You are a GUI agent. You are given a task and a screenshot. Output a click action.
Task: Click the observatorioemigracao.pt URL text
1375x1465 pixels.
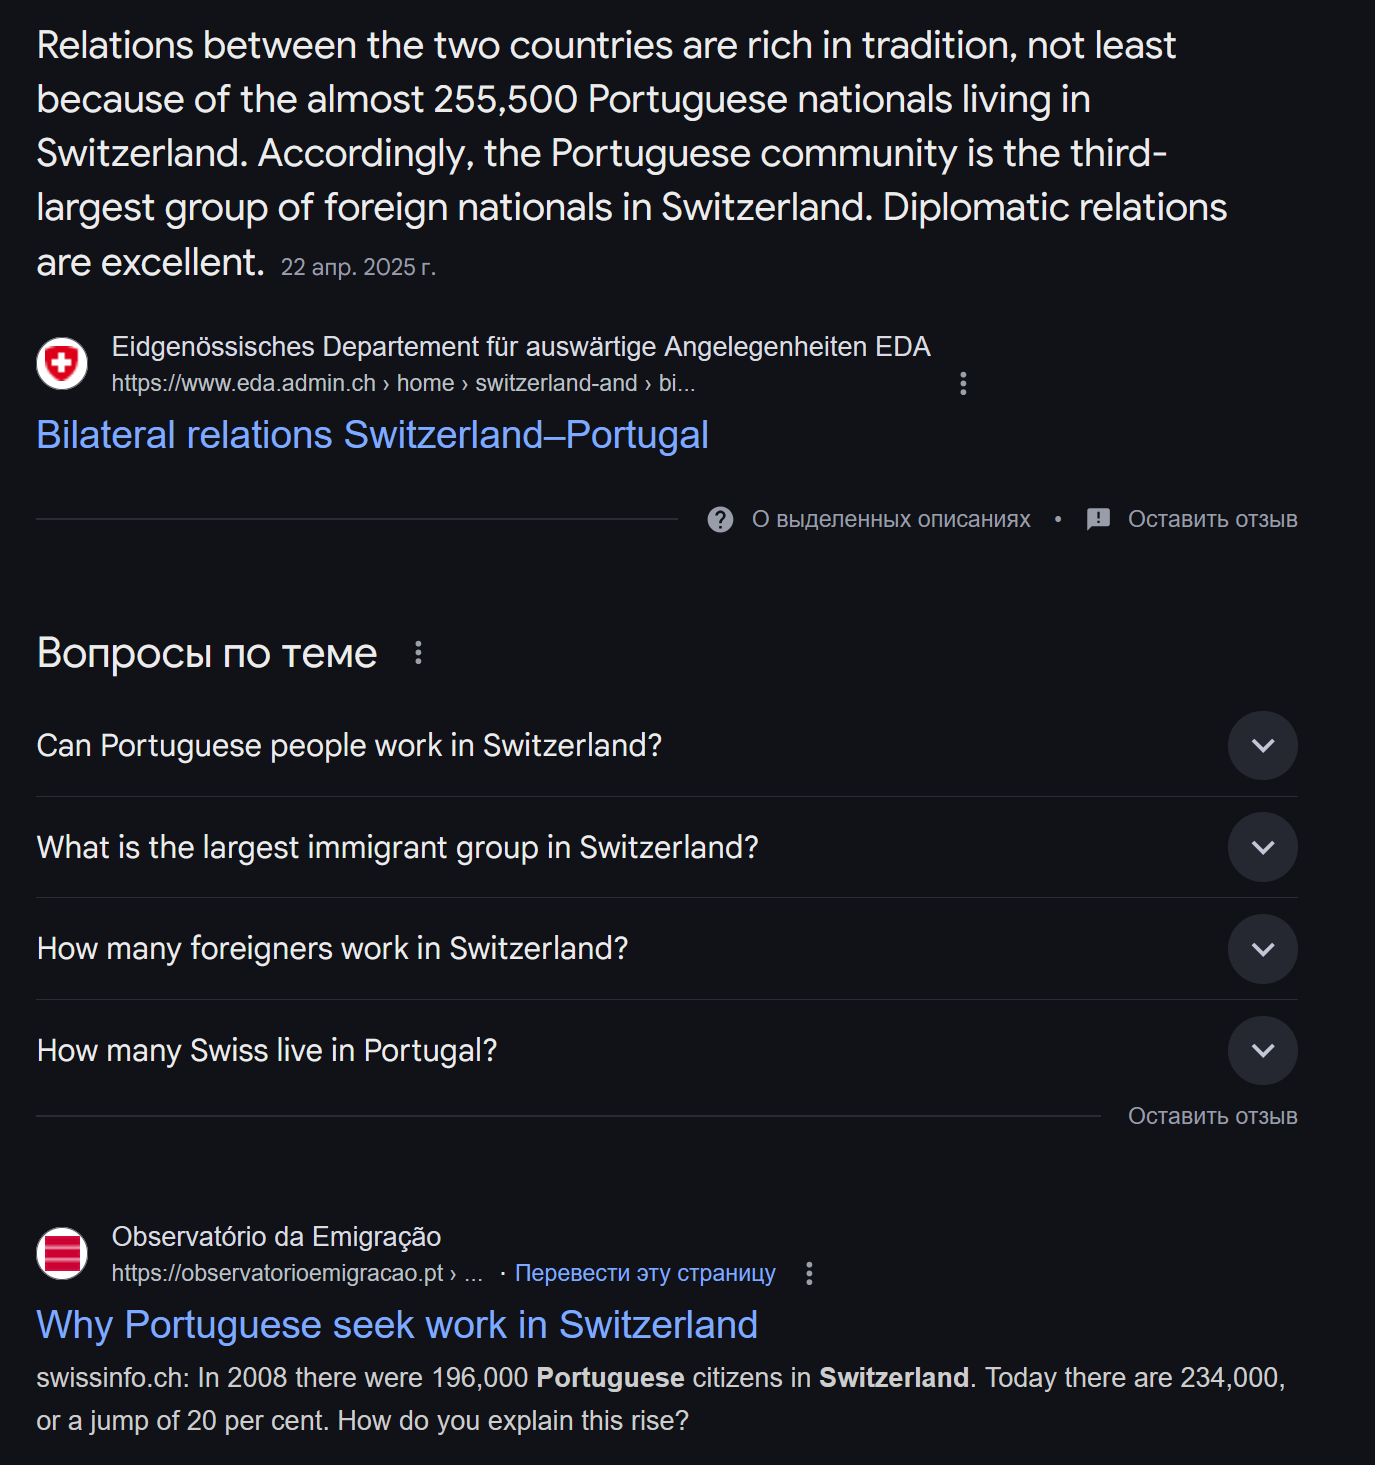277,1273
